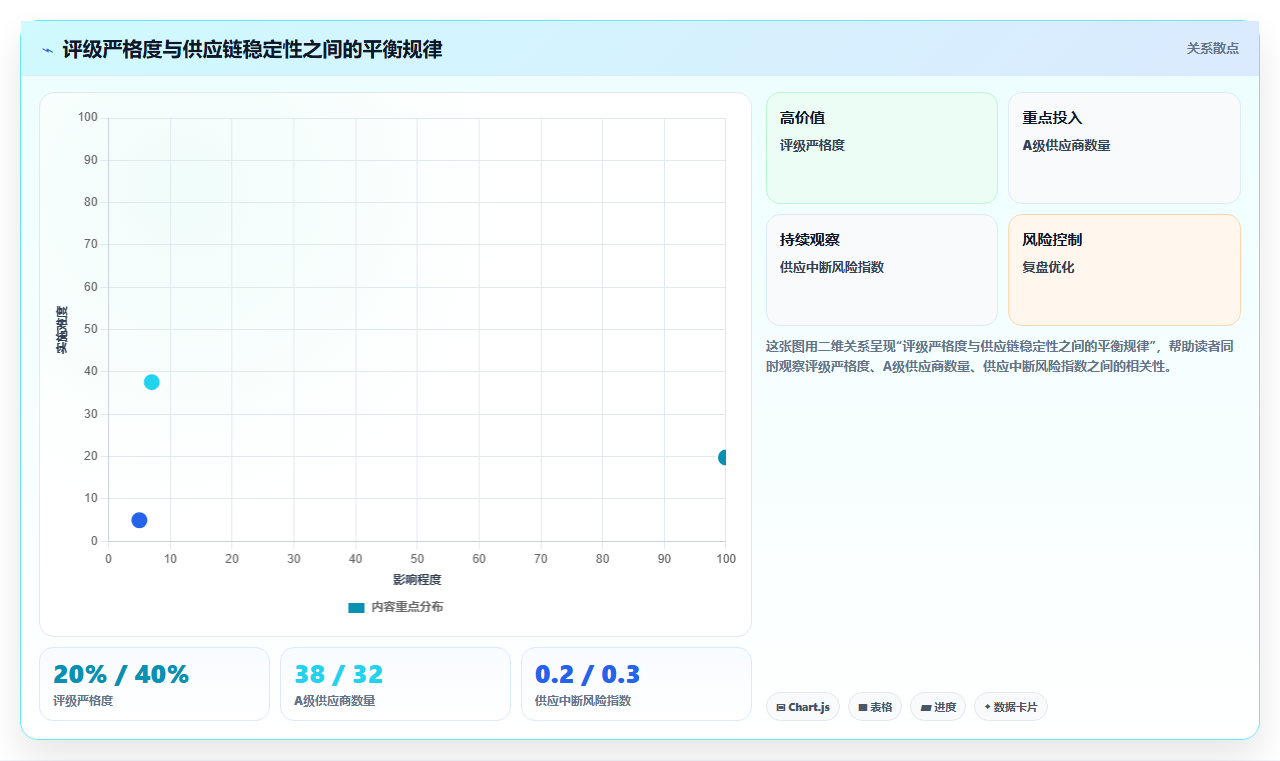Screen dimensions: 1280x761
Task: Click the lightning icon beside the title
Action: 47,50
